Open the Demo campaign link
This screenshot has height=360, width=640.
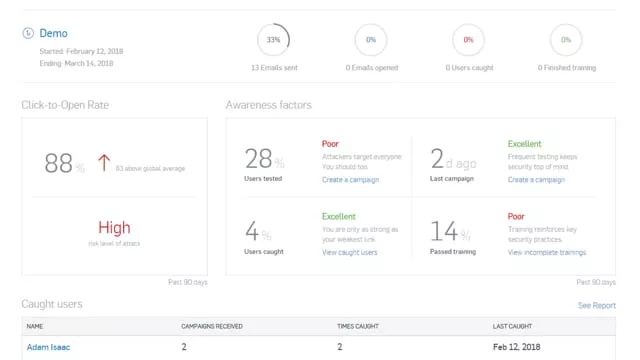53,33
